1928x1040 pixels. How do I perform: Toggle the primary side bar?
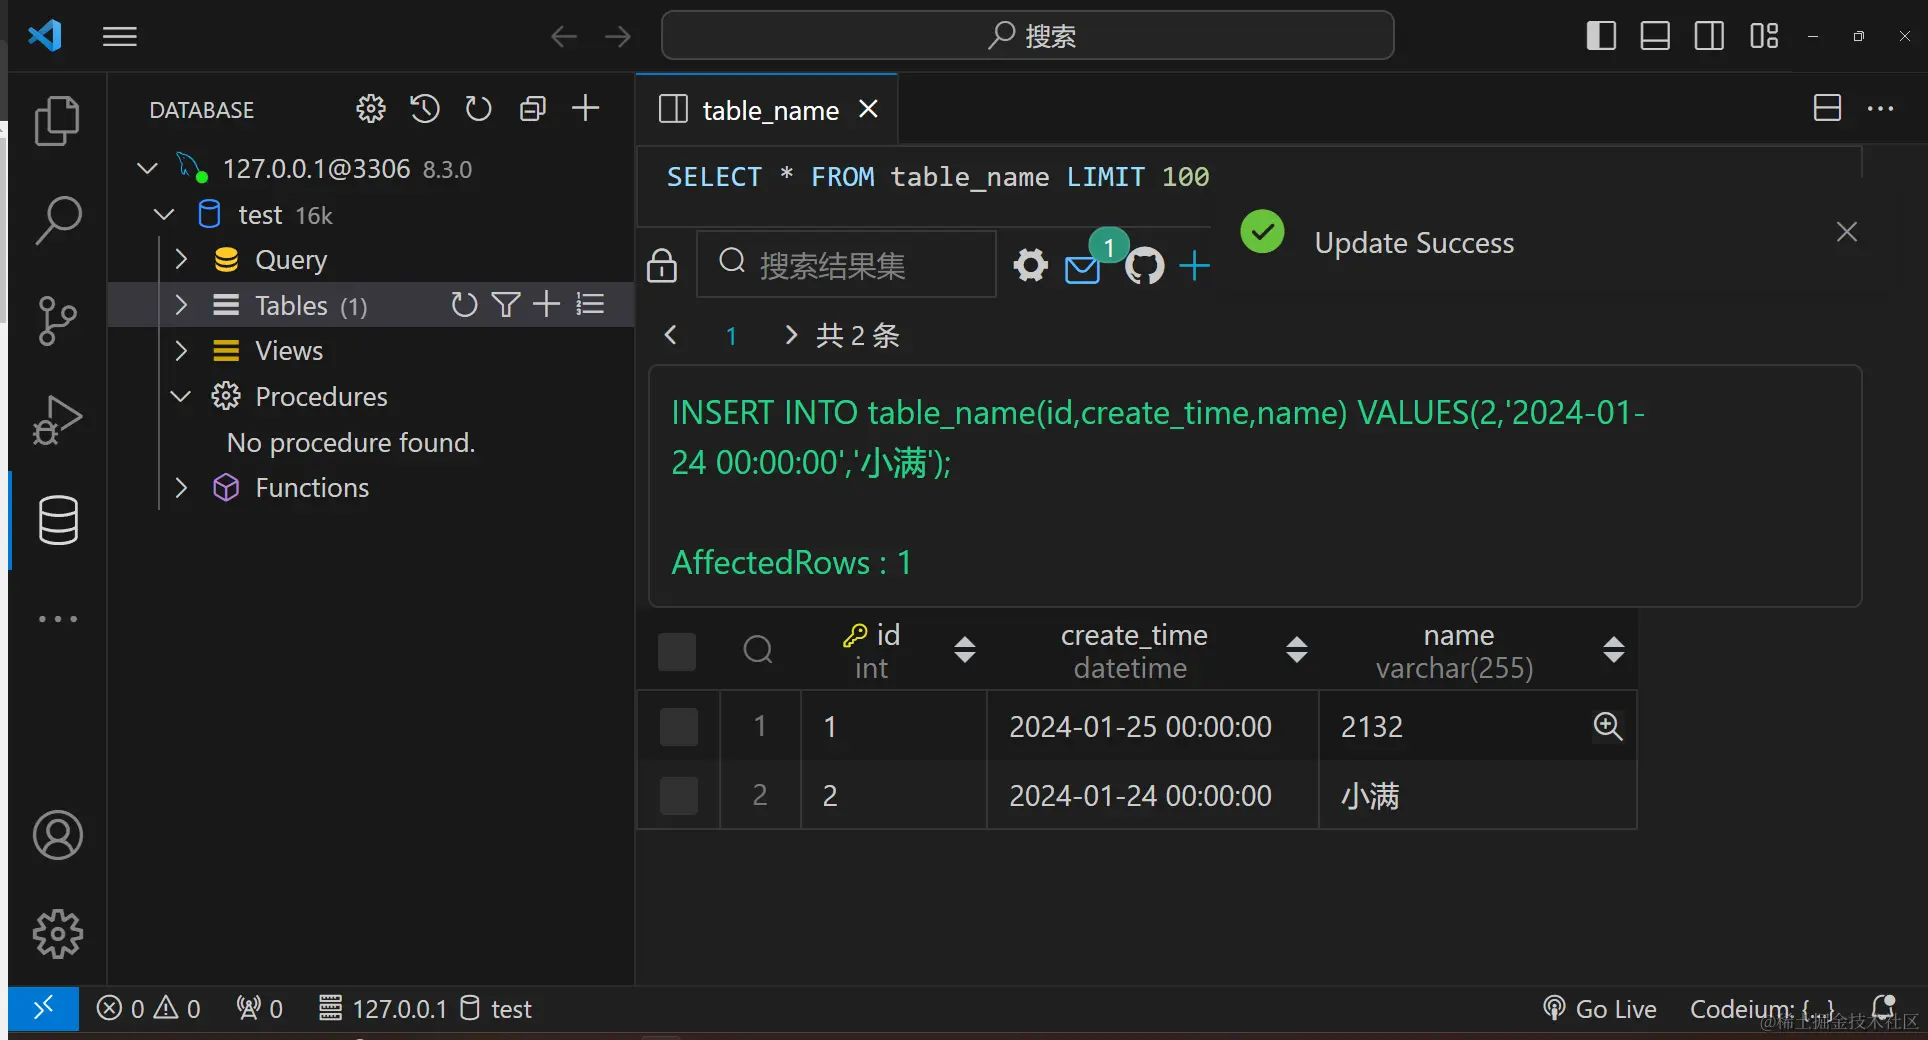click(x=1601, y=36)
